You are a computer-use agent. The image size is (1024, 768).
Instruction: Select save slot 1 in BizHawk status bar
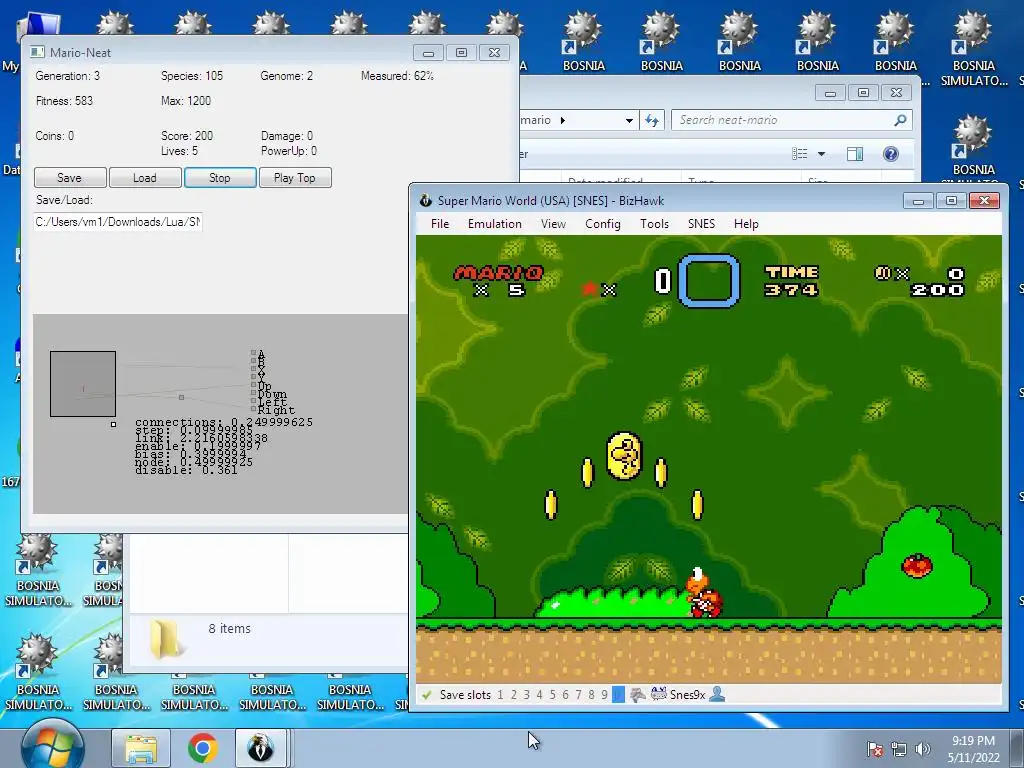pos(500,695)
